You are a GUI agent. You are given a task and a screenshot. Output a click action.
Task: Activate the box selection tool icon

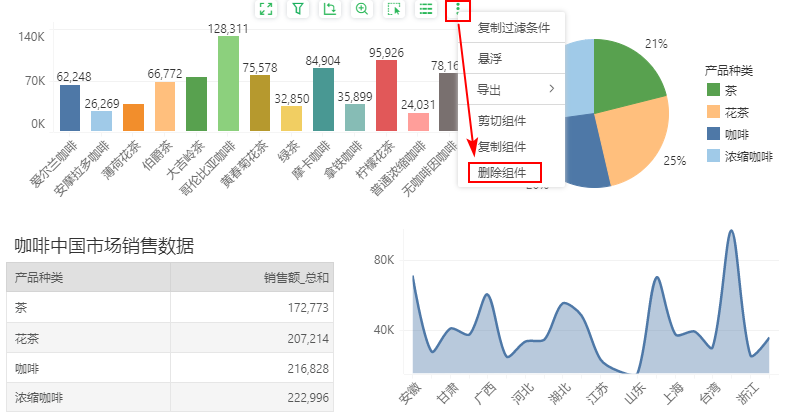point(394,9)
